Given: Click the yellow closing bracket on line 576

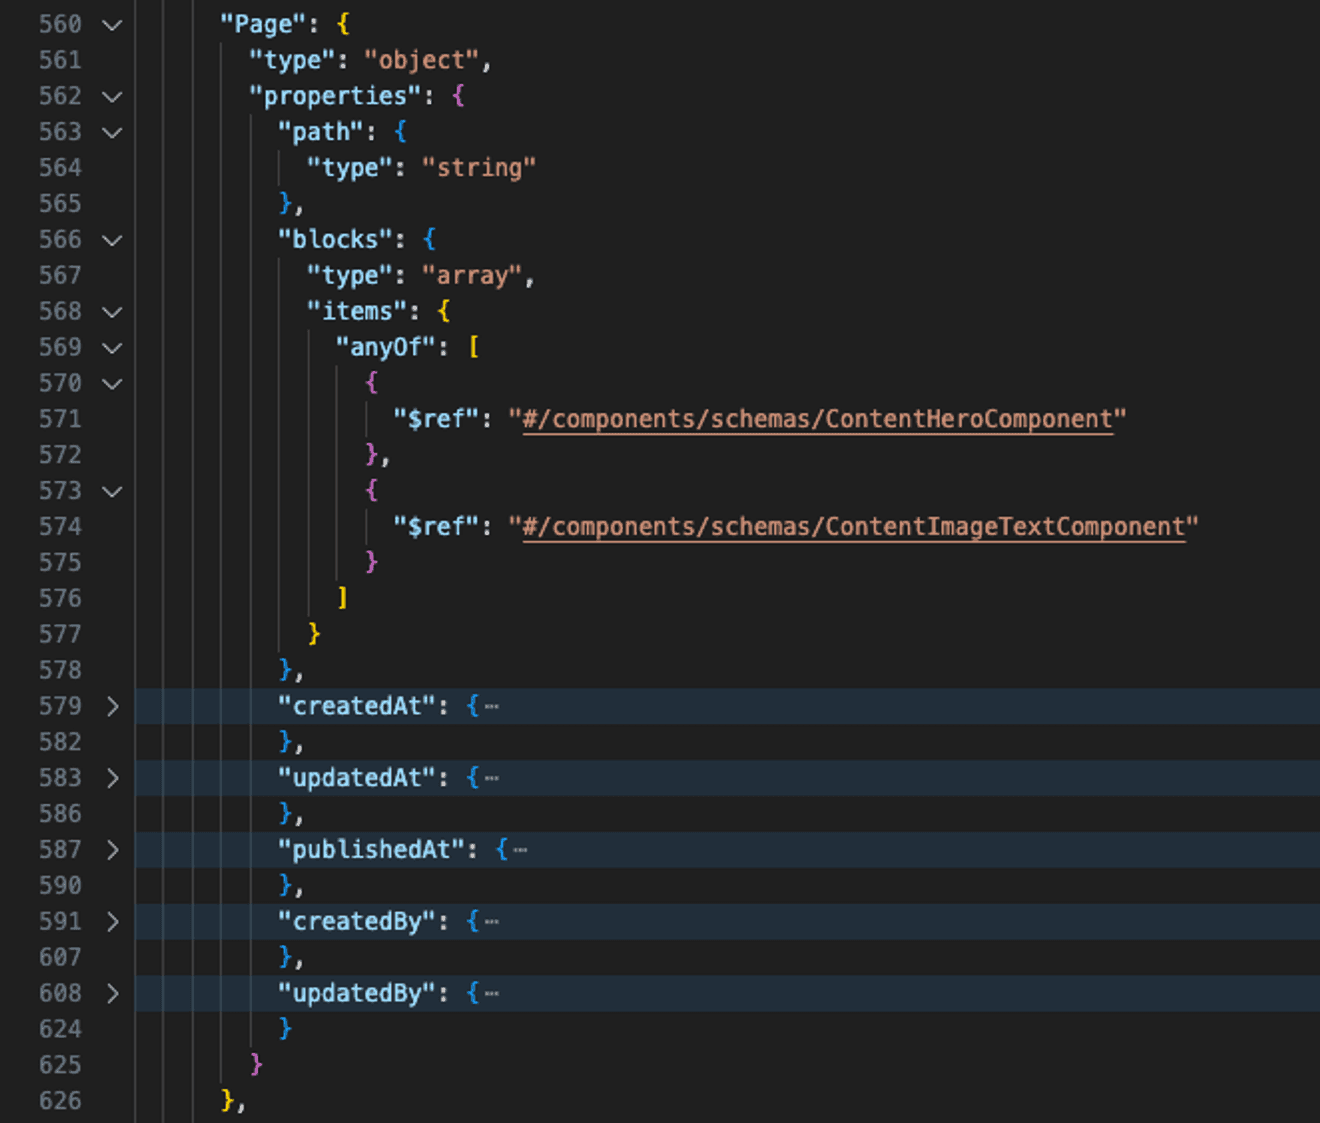Looking at the screenshot, I should pos(343,598).
